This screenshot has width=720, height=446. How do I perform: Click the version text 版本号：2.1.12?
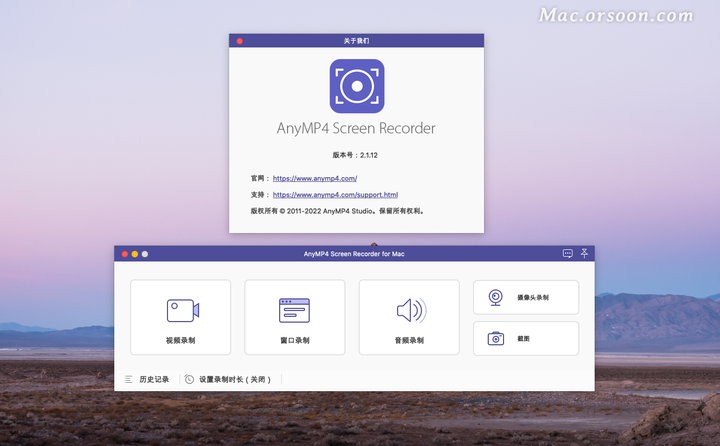click(355, 155)
